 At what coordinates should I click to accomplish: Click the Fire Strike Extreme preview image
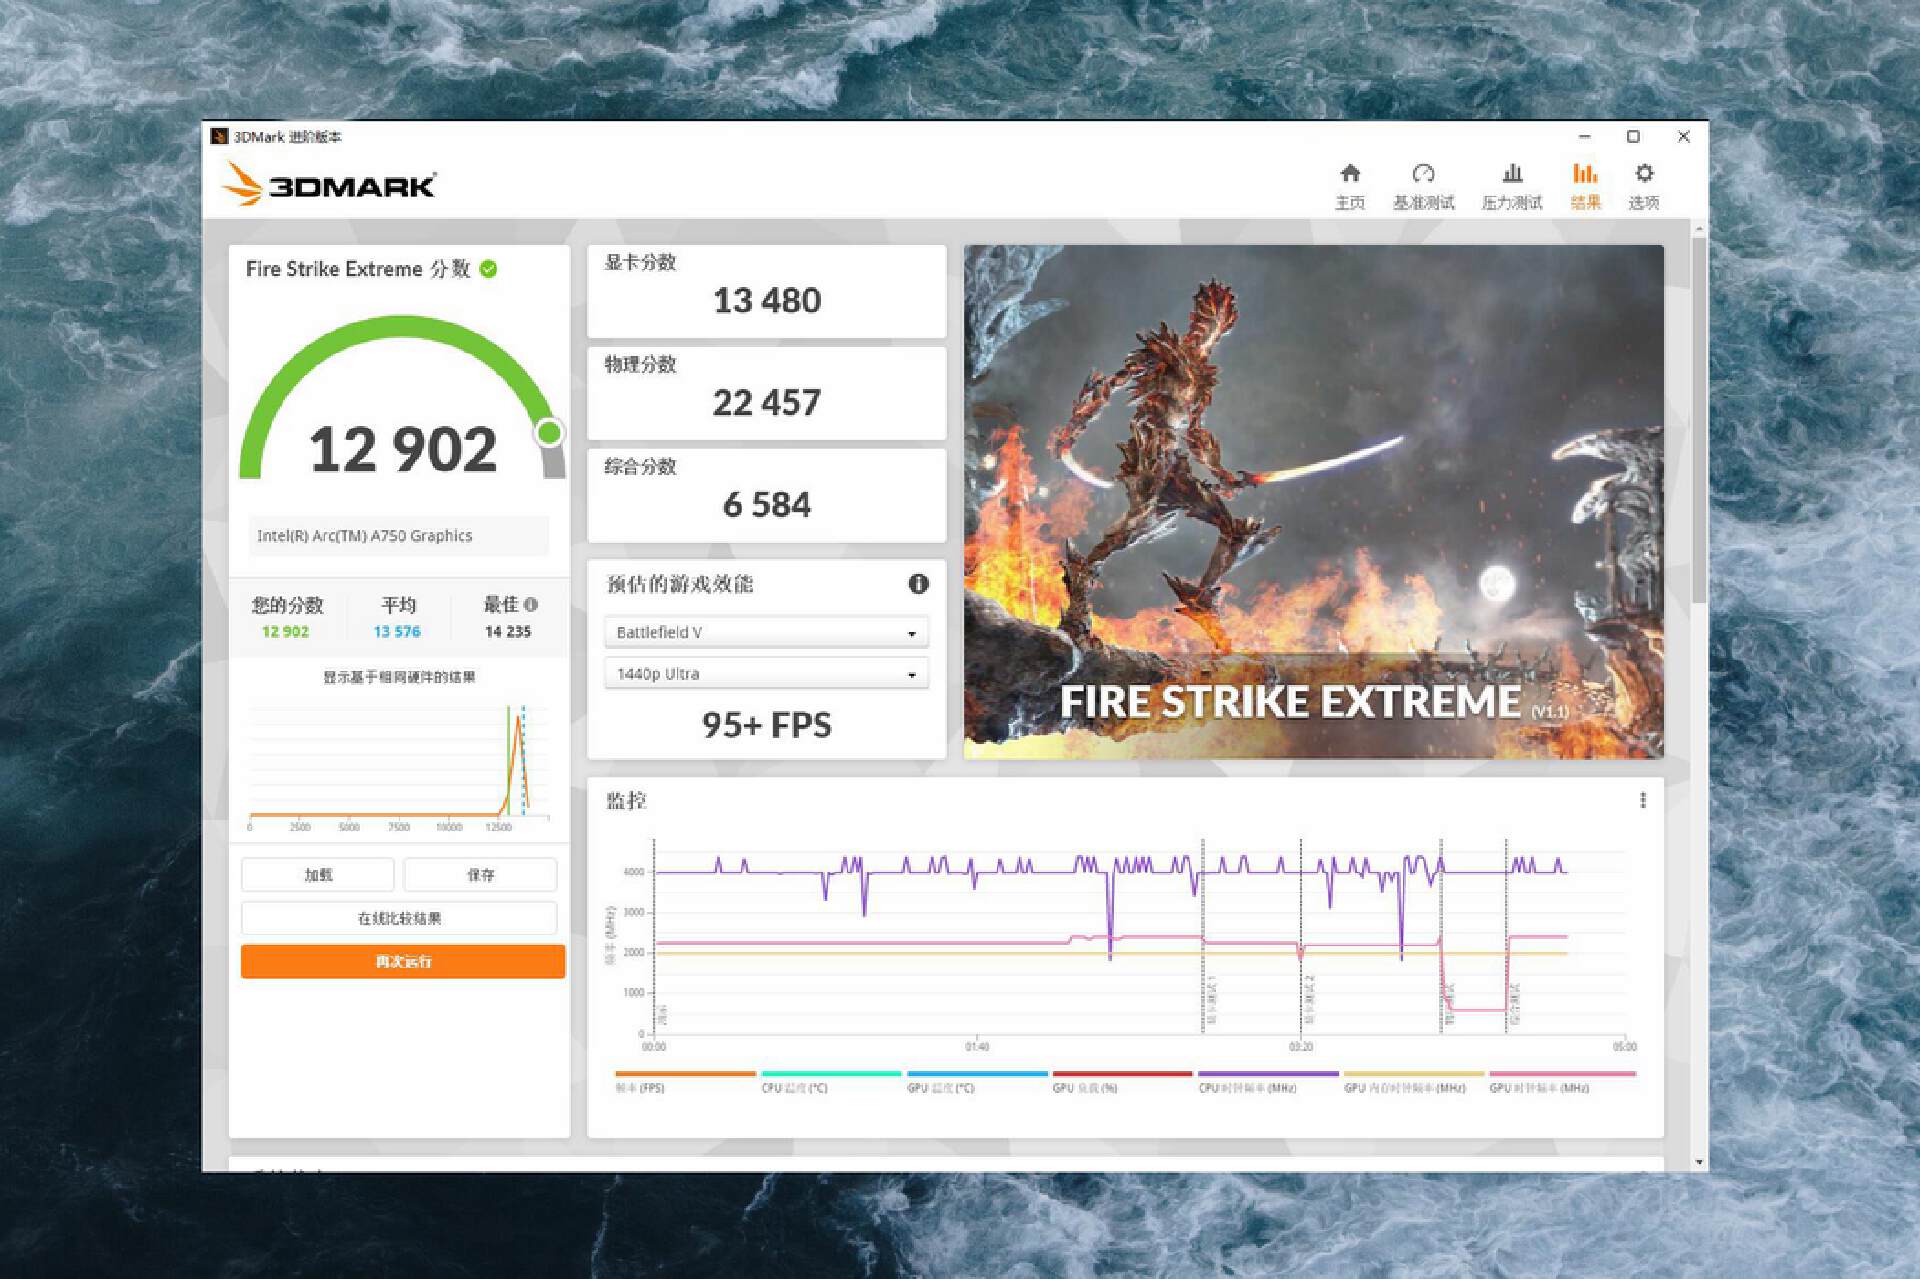[x=1313, y=500]
